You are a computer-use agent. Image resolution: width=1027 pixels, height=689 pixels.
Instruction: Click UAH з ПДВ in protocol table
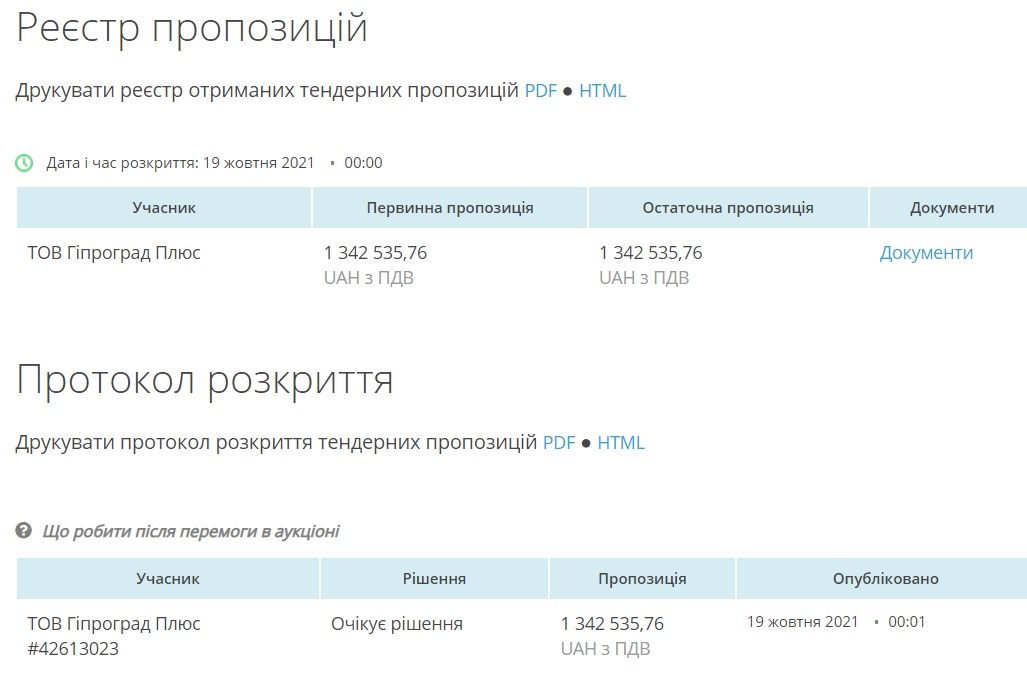605,649
